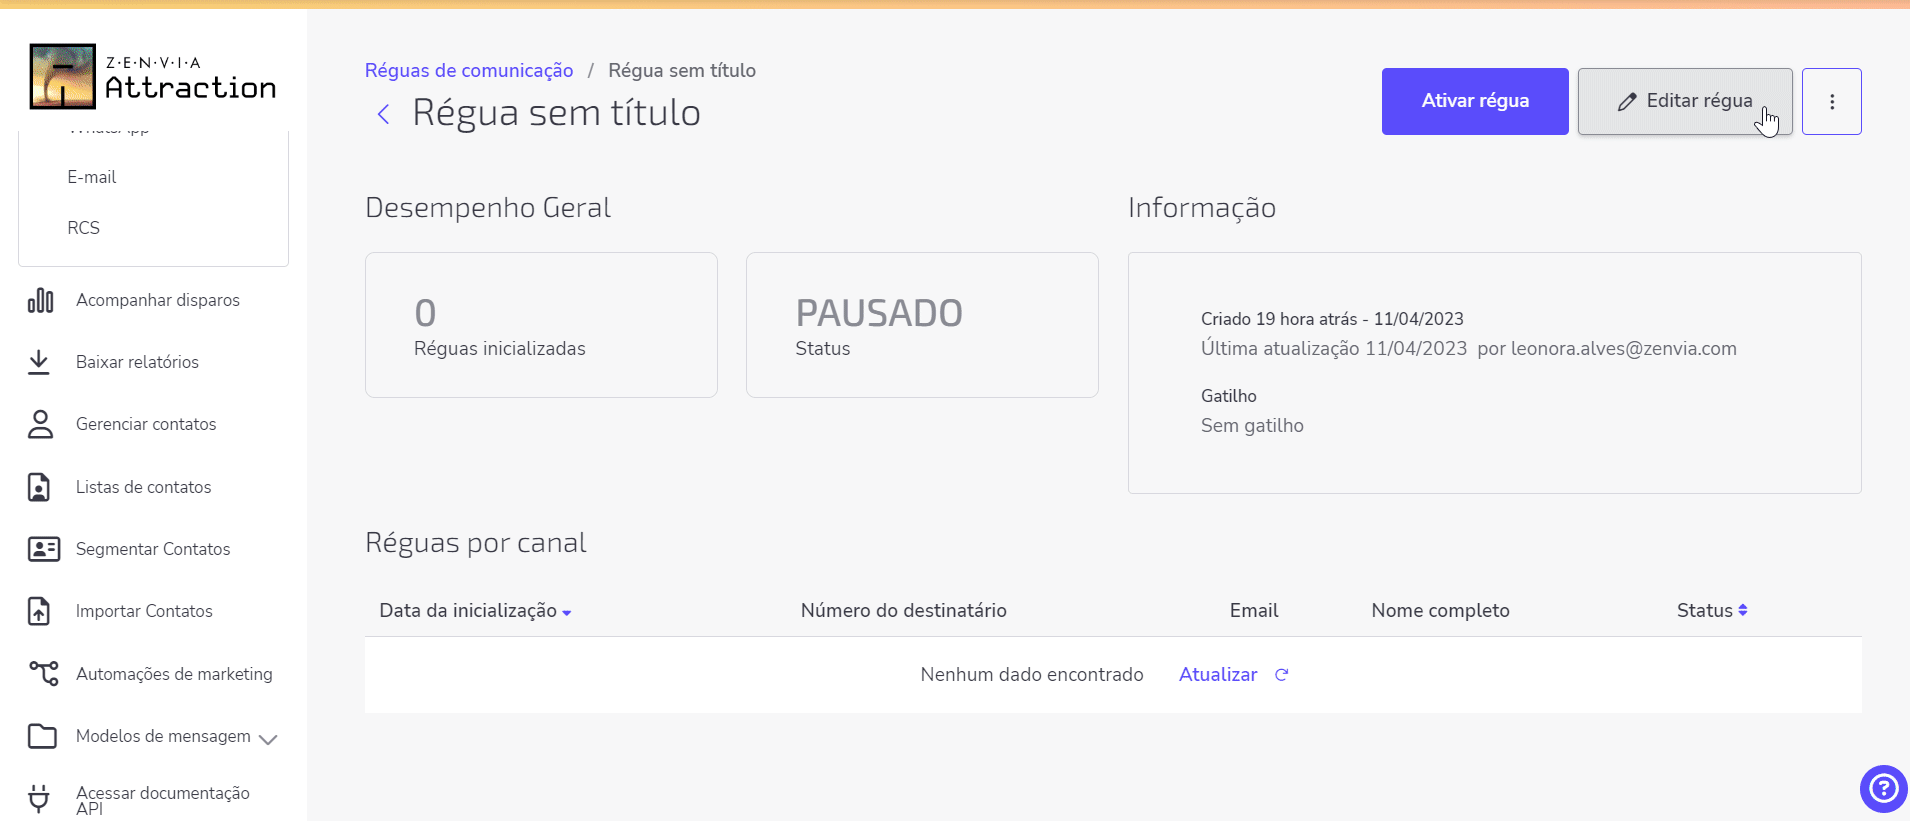The height and width of the screenshot is (821, 1910).
Task: Open the help question mark bubble
Action: [1884, 789]
